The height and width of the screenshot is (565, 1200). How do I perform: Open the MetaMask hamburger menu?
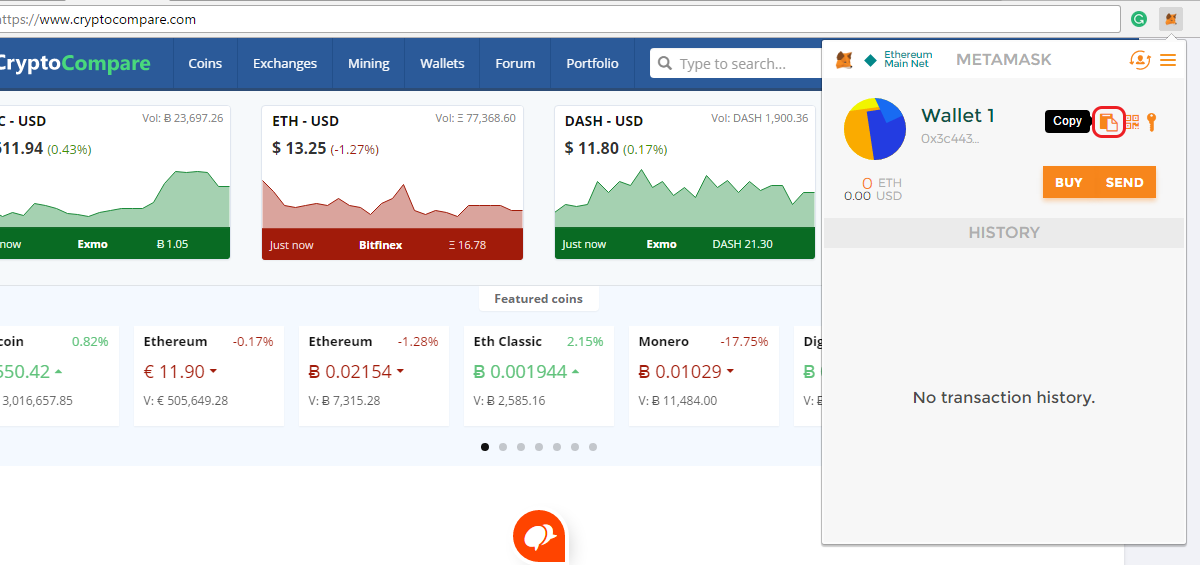click(1168, 60)
